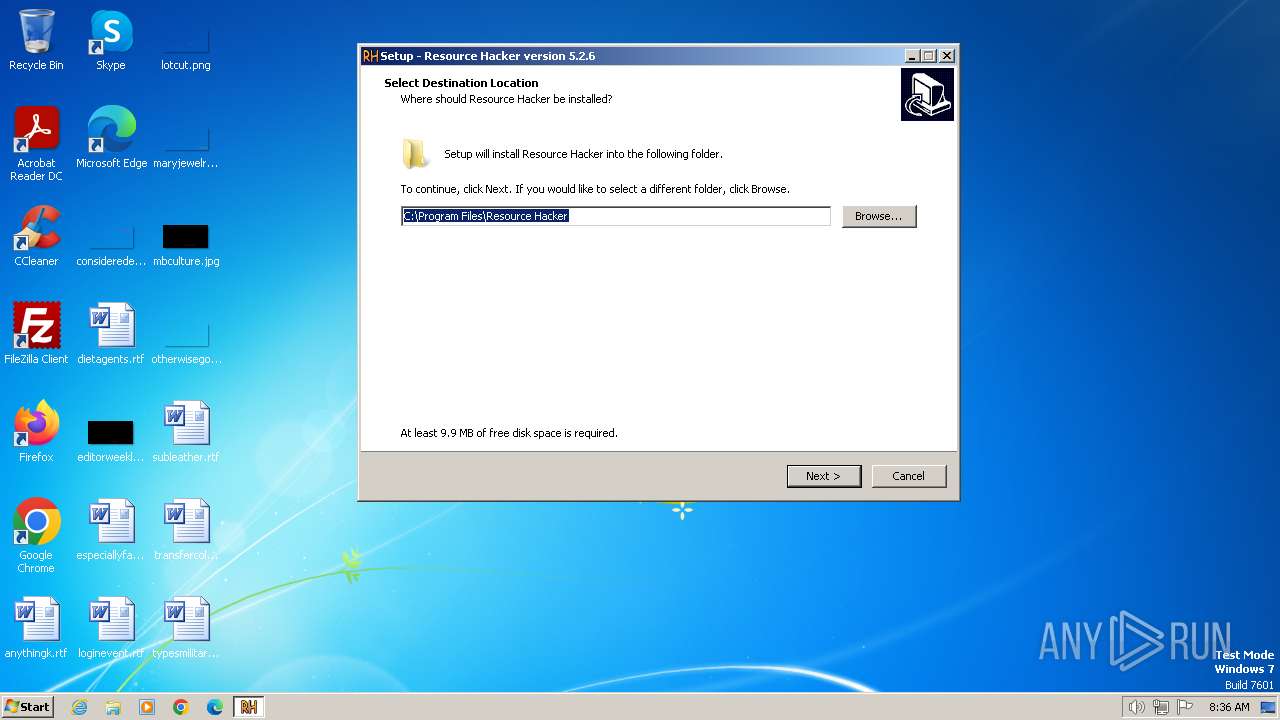Select the dietagents.rtf document
The height and width of the screenshot is (720, 1280).
click(x=111, y=334)
